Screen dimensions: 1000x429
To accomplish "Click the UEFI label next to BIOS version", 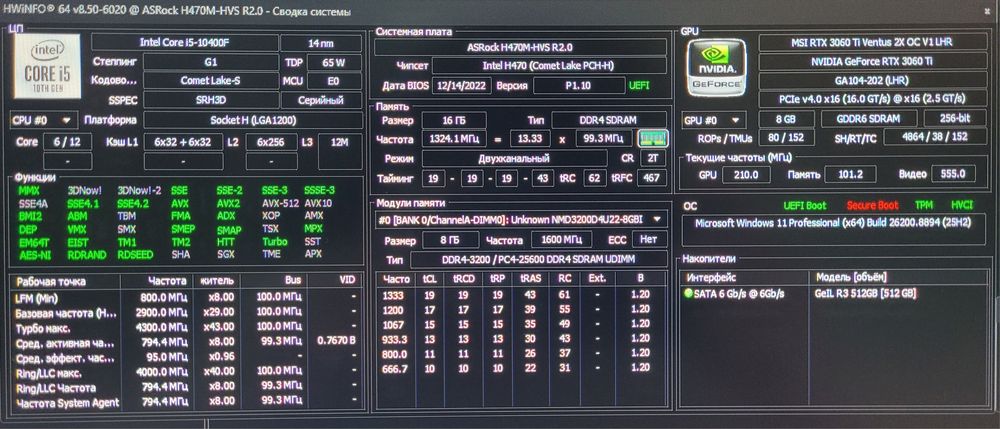I will (x=638, y=85).
